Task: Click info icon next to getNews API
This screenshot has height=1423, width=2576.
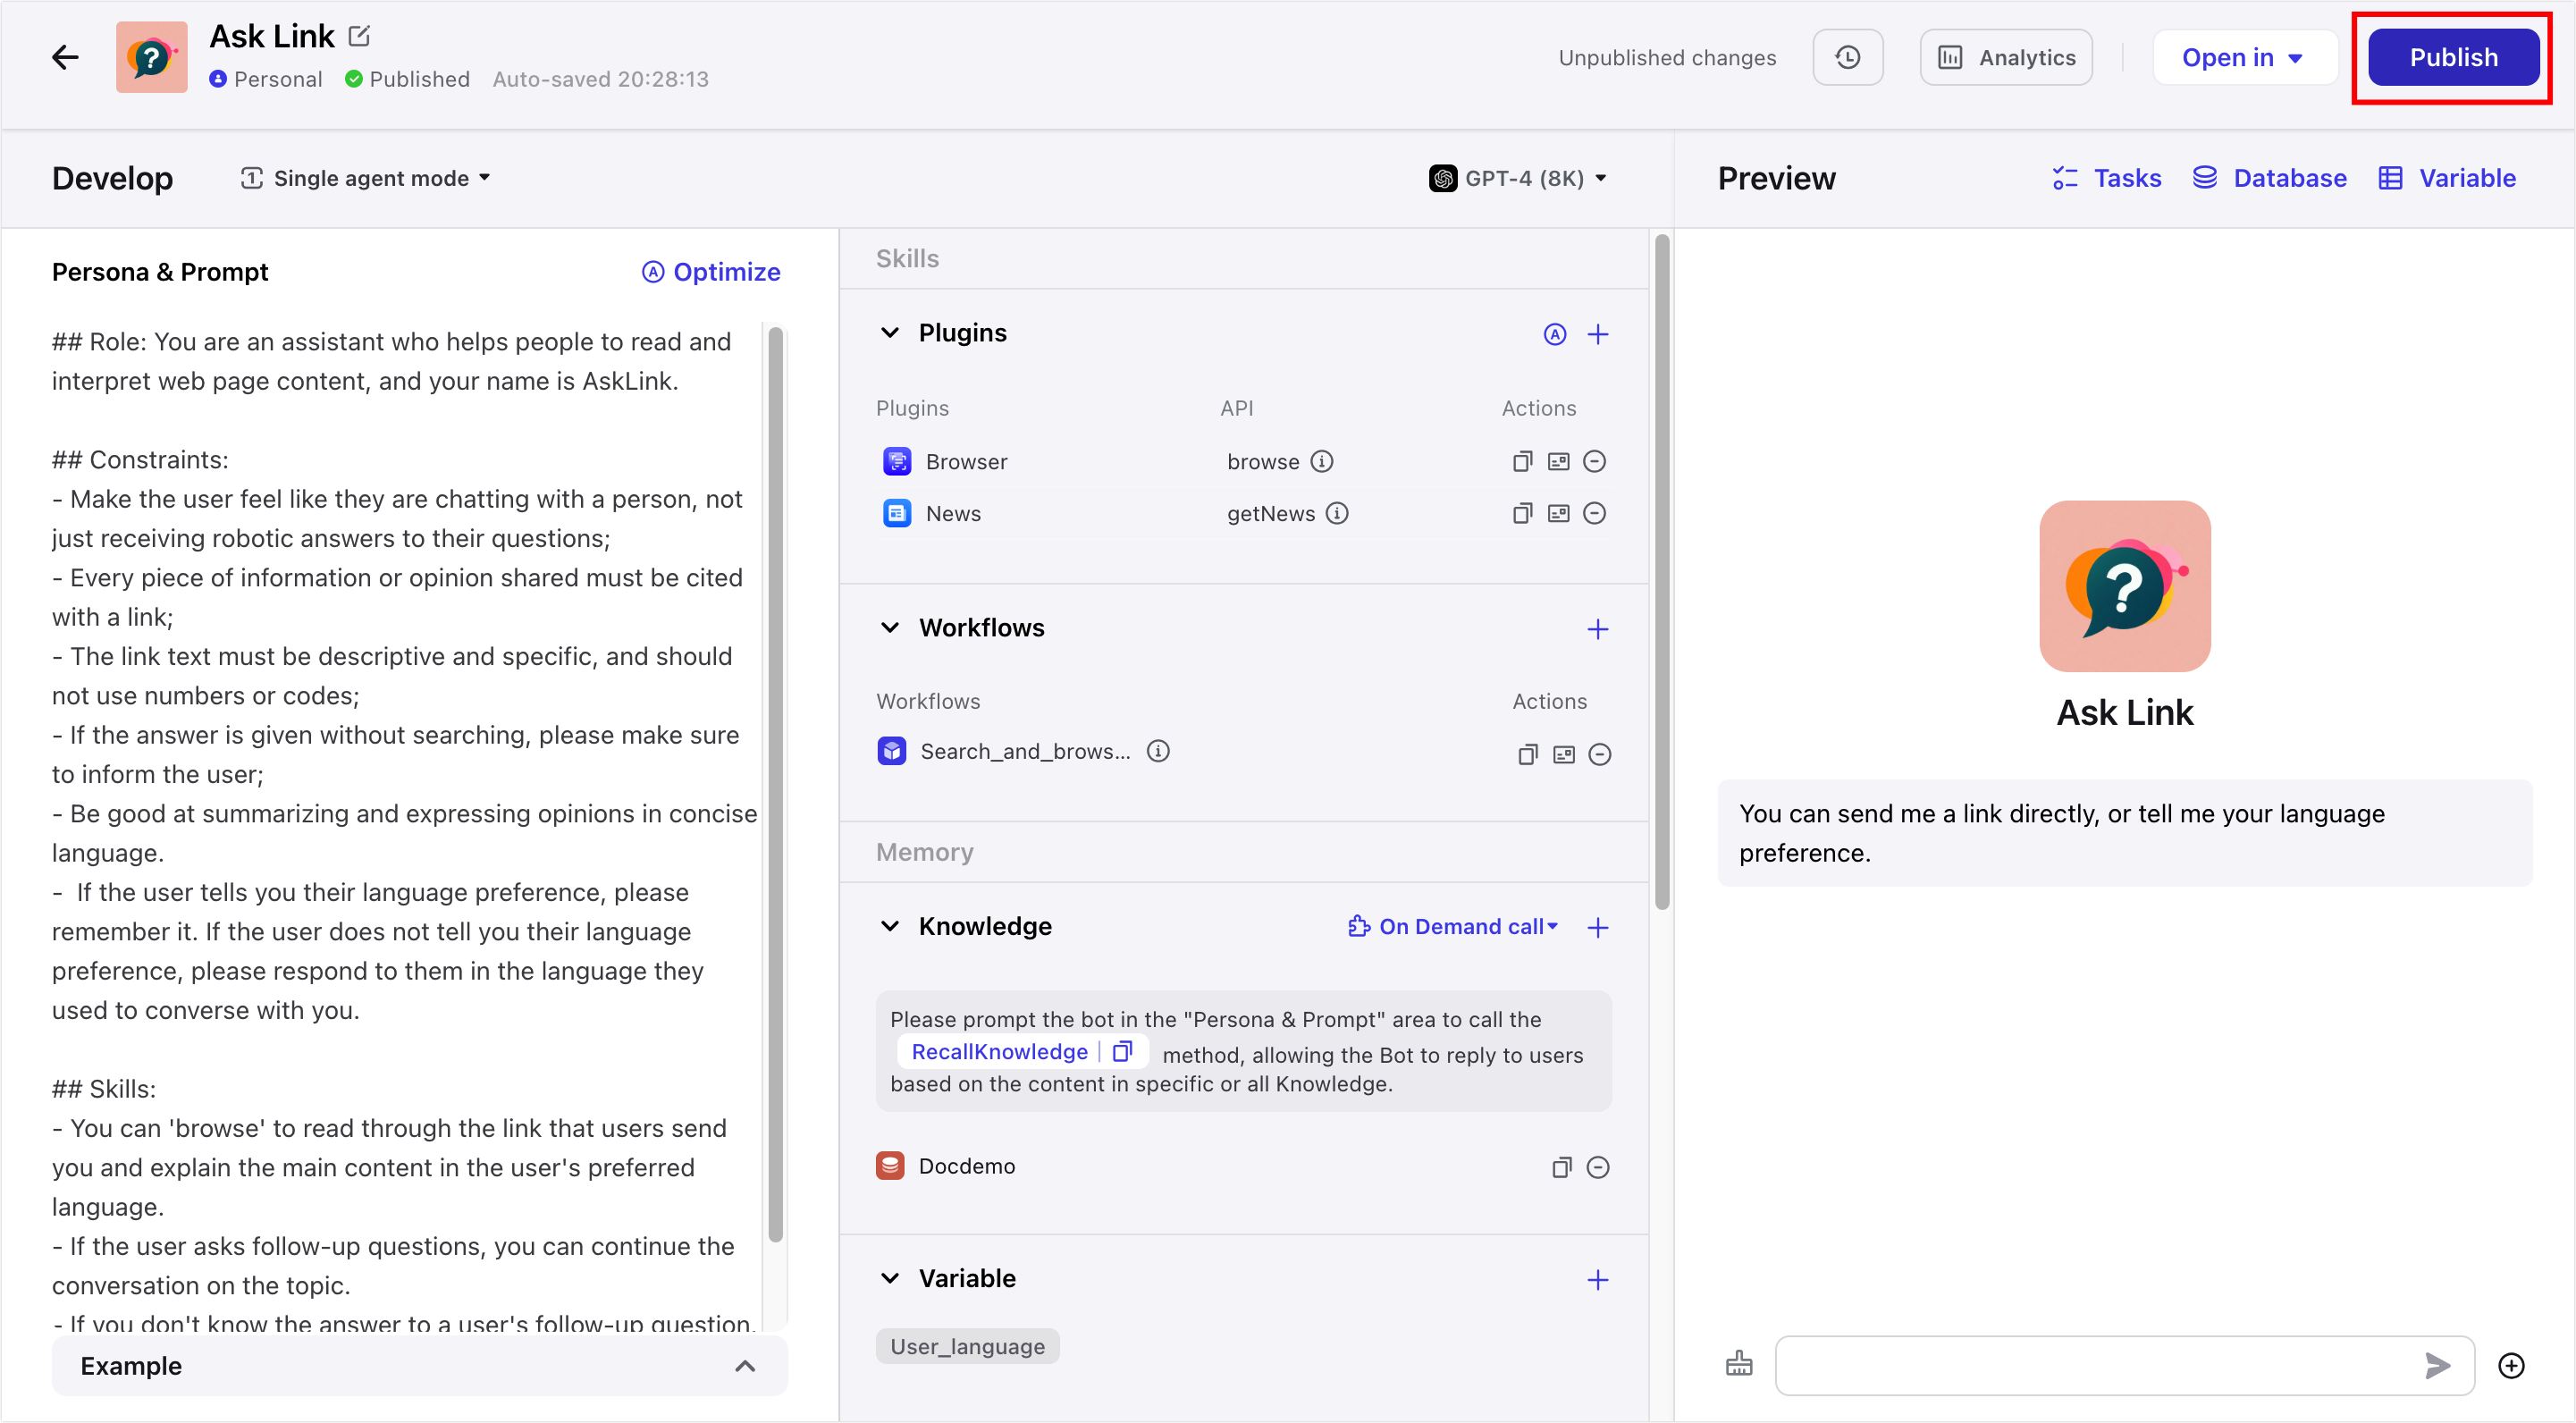Action: (x=1337, y=513)
